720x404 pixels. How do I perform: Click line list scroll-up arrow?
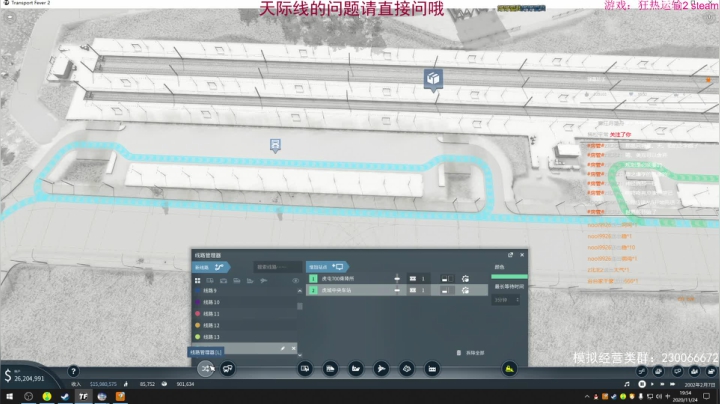(300, 291)
